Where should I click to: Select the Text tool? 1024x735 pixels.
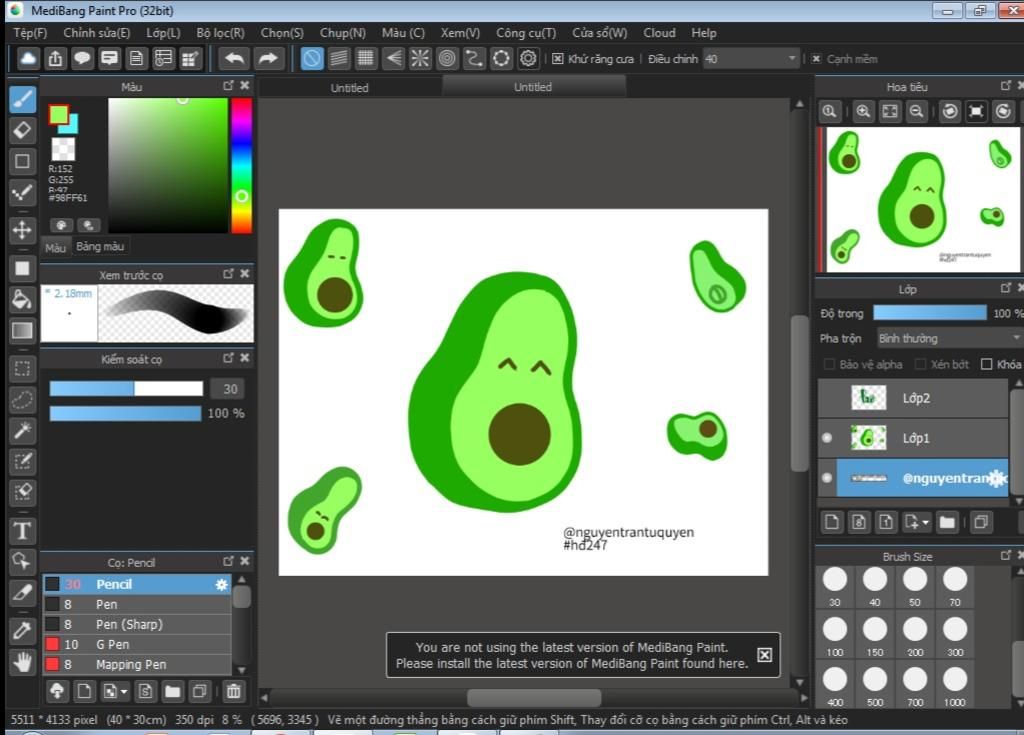[22, 531]
